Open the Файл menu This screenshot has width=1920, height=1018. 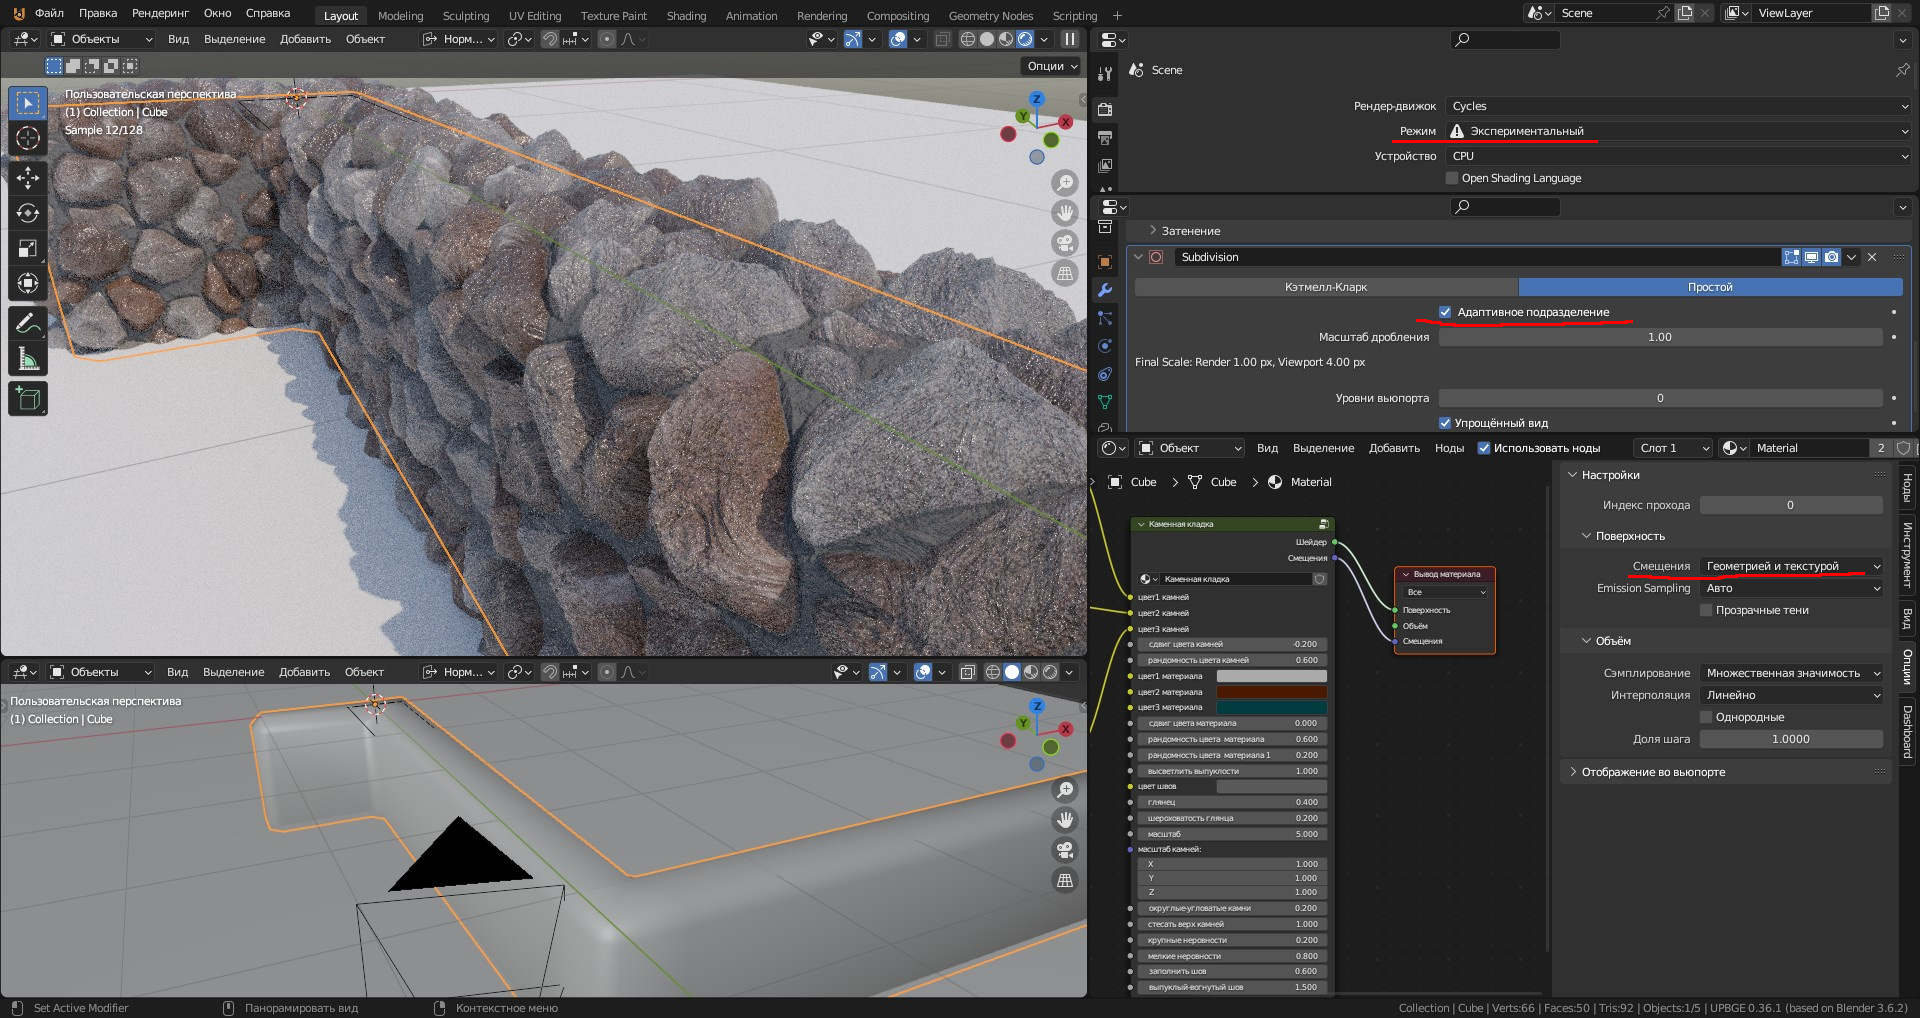click(49, 13)
